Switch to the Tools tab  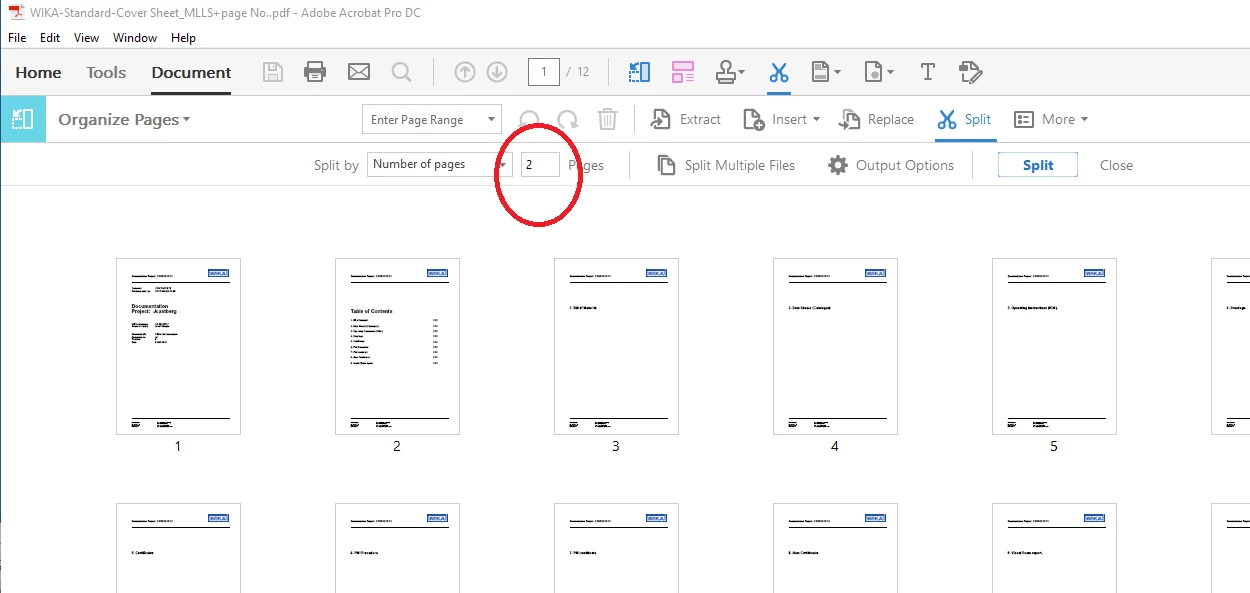point(106,72)
